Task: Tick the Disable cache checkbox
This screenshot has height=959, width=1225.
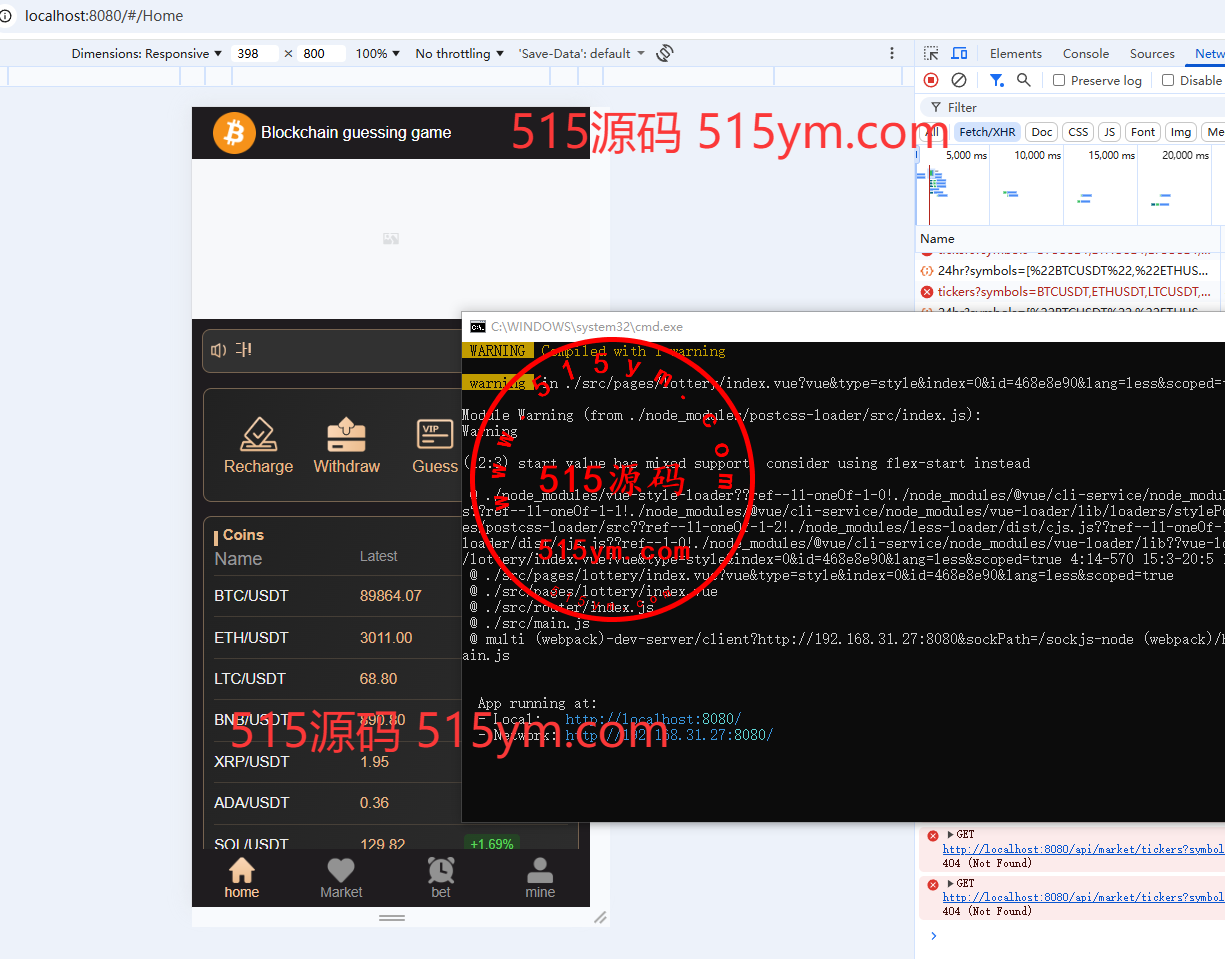Action: 1168,80
